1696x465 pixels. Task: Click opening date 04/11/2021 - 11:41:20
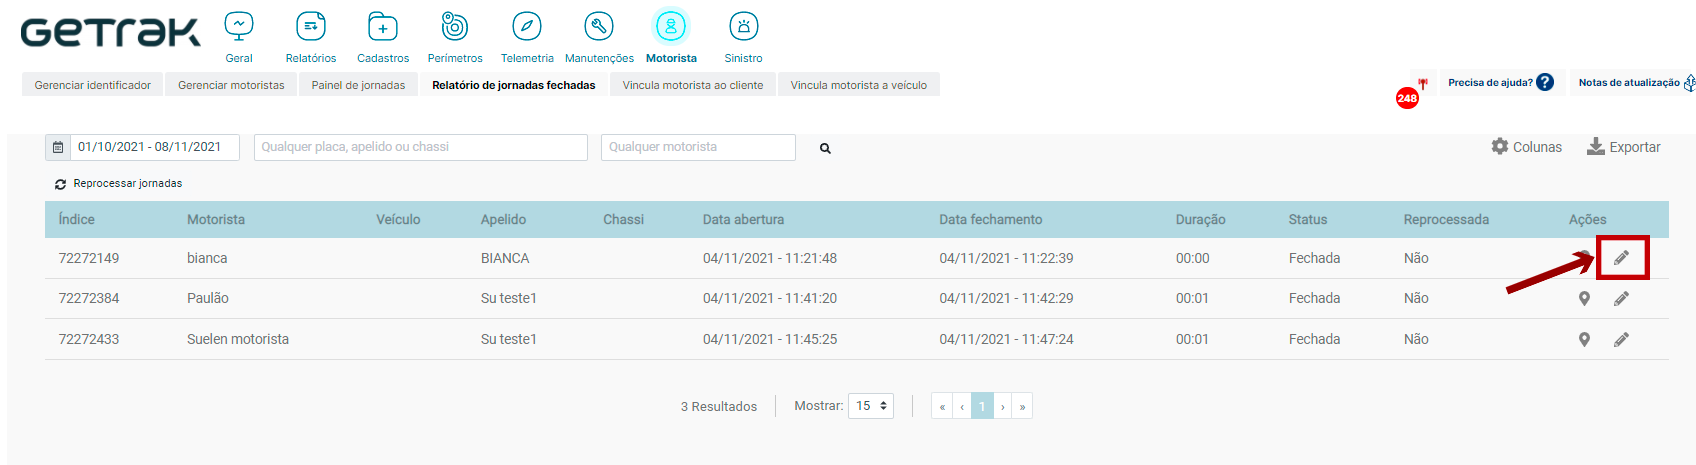point(770,298)
